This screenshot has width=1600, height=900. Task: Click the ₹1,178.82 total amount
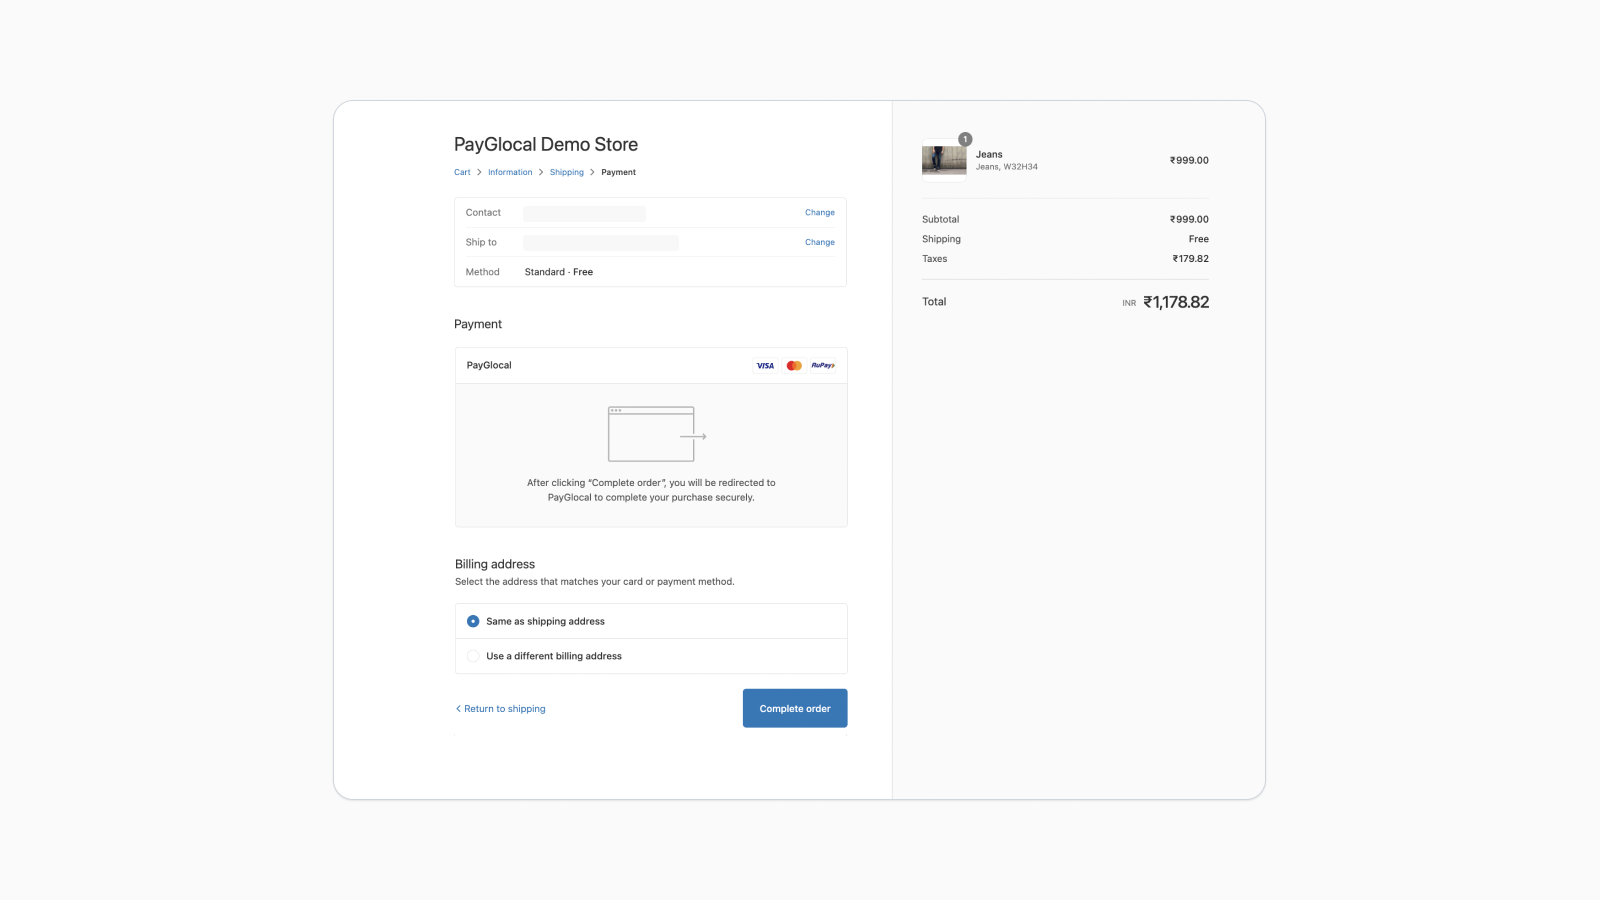[x=1176, y=302]
